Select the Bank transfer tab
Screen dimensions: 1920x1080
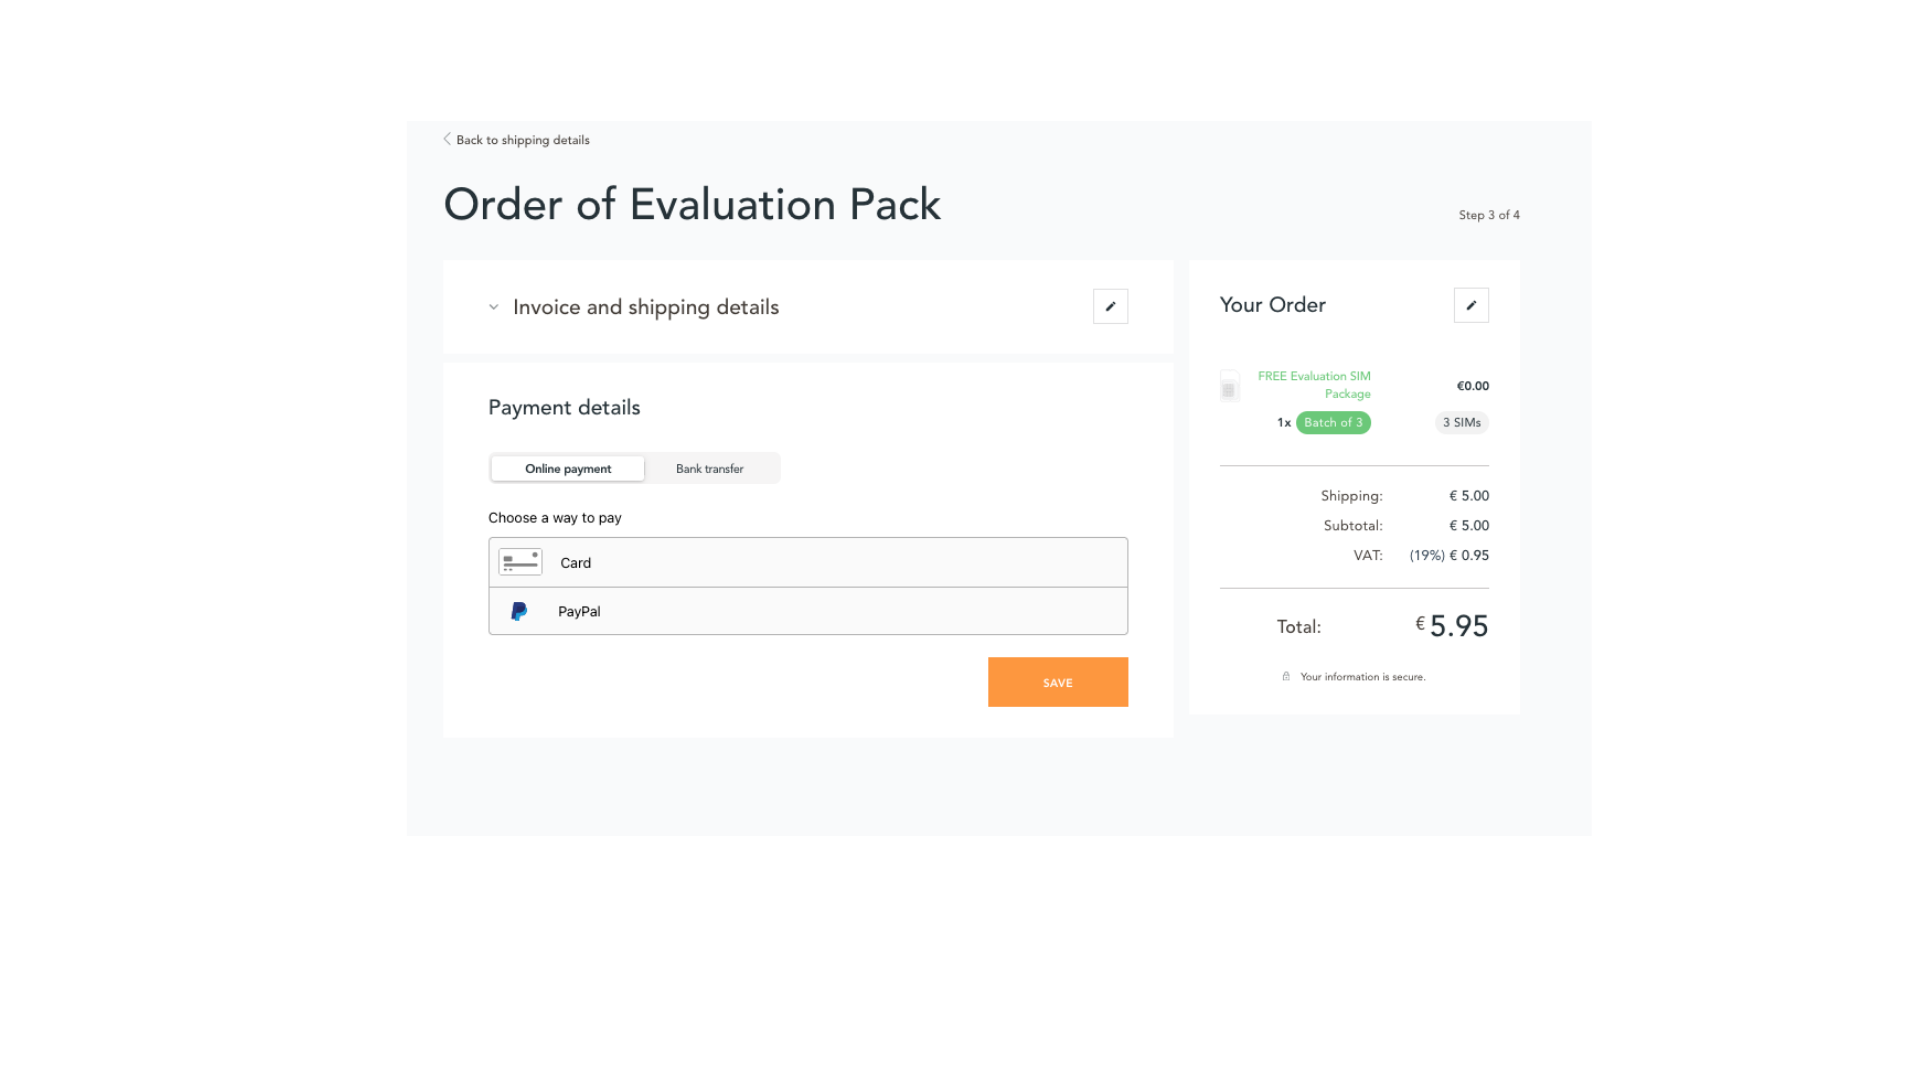pyautogui.click(x=709, y=468)
